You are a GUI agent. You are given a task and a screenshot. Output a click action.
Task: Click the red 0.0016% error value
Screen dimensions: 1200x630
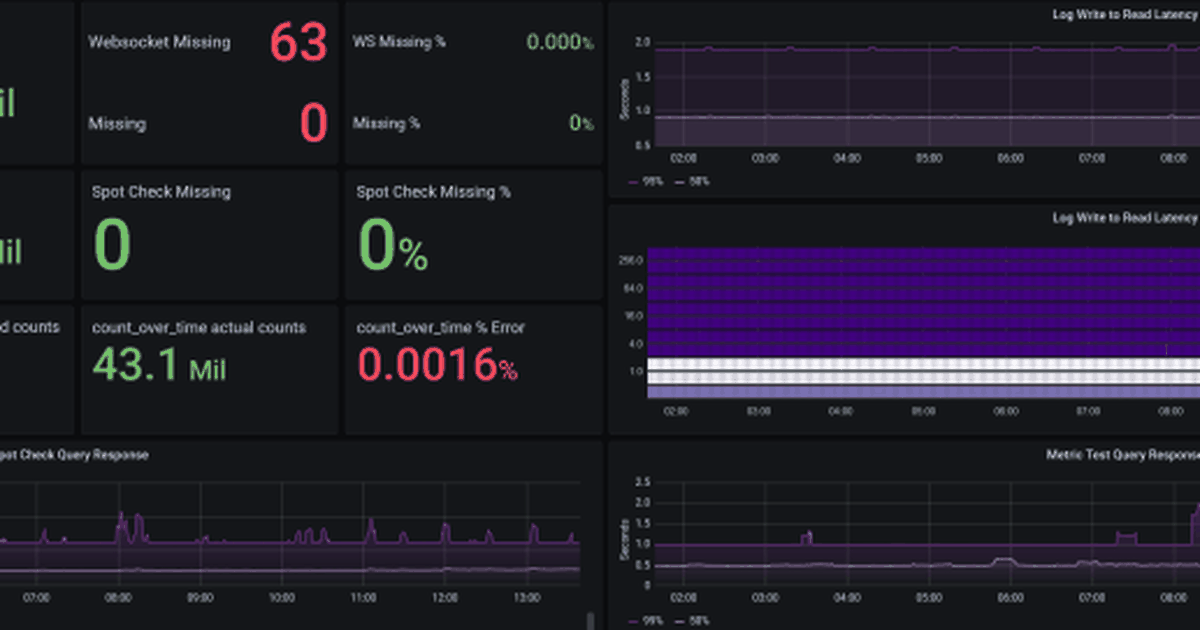[x=438, y=366]
